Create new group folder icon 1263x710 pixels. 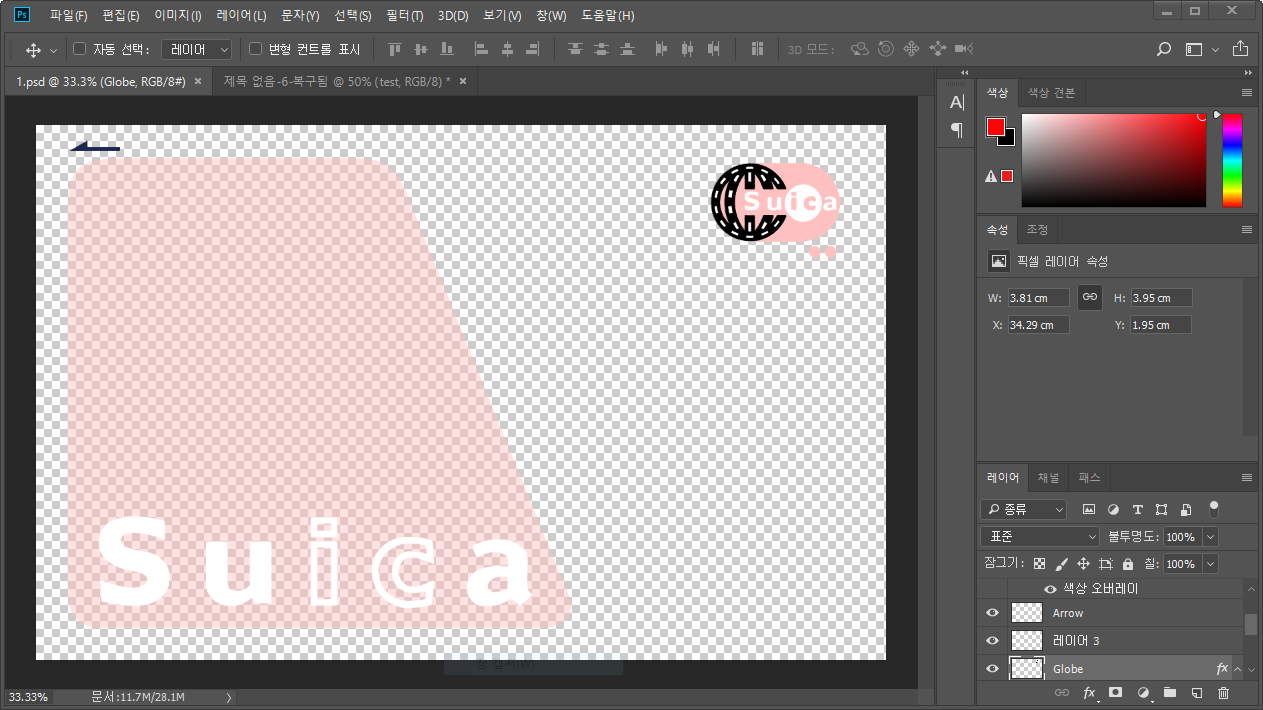point(1170,692)
